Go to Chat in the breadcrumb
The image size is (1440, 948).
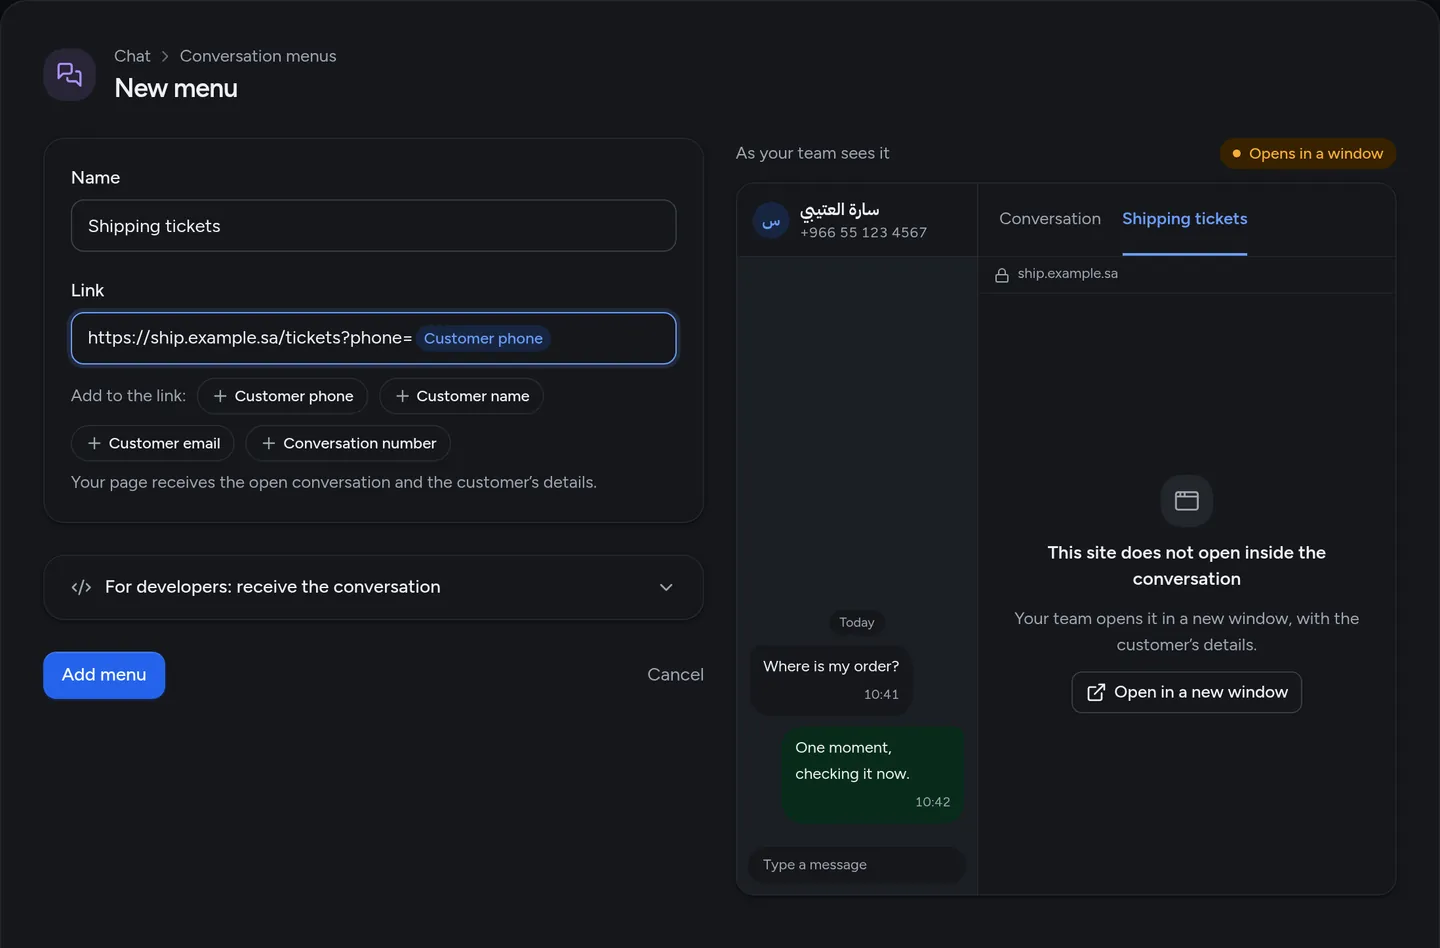(132, 56)
